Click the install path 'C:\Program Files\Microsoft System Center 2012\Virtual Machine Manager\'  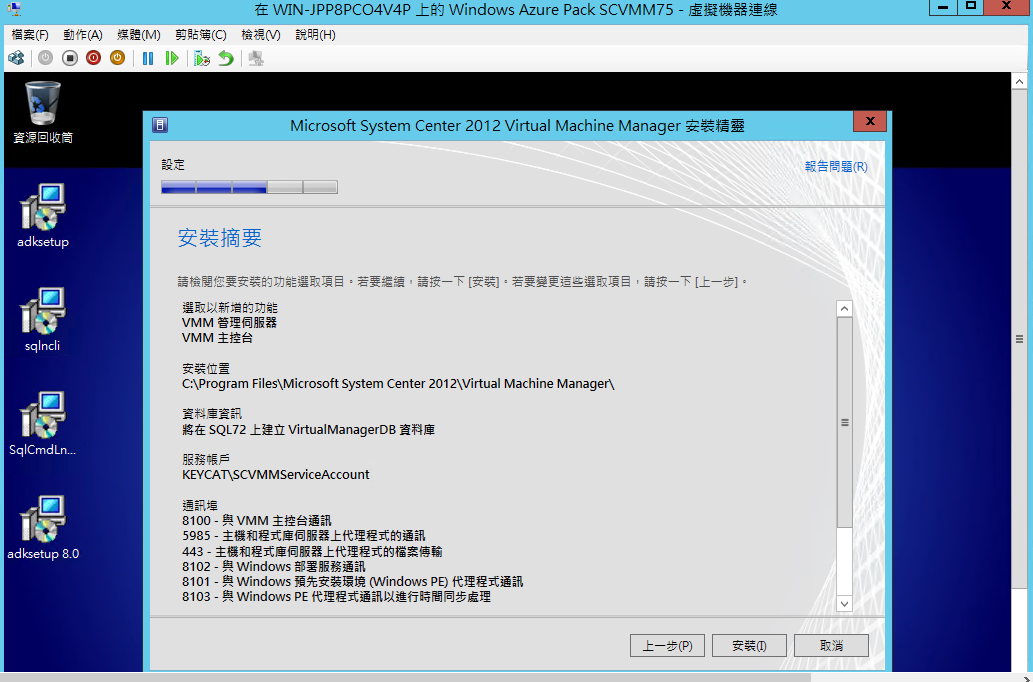tap(398, 384)
